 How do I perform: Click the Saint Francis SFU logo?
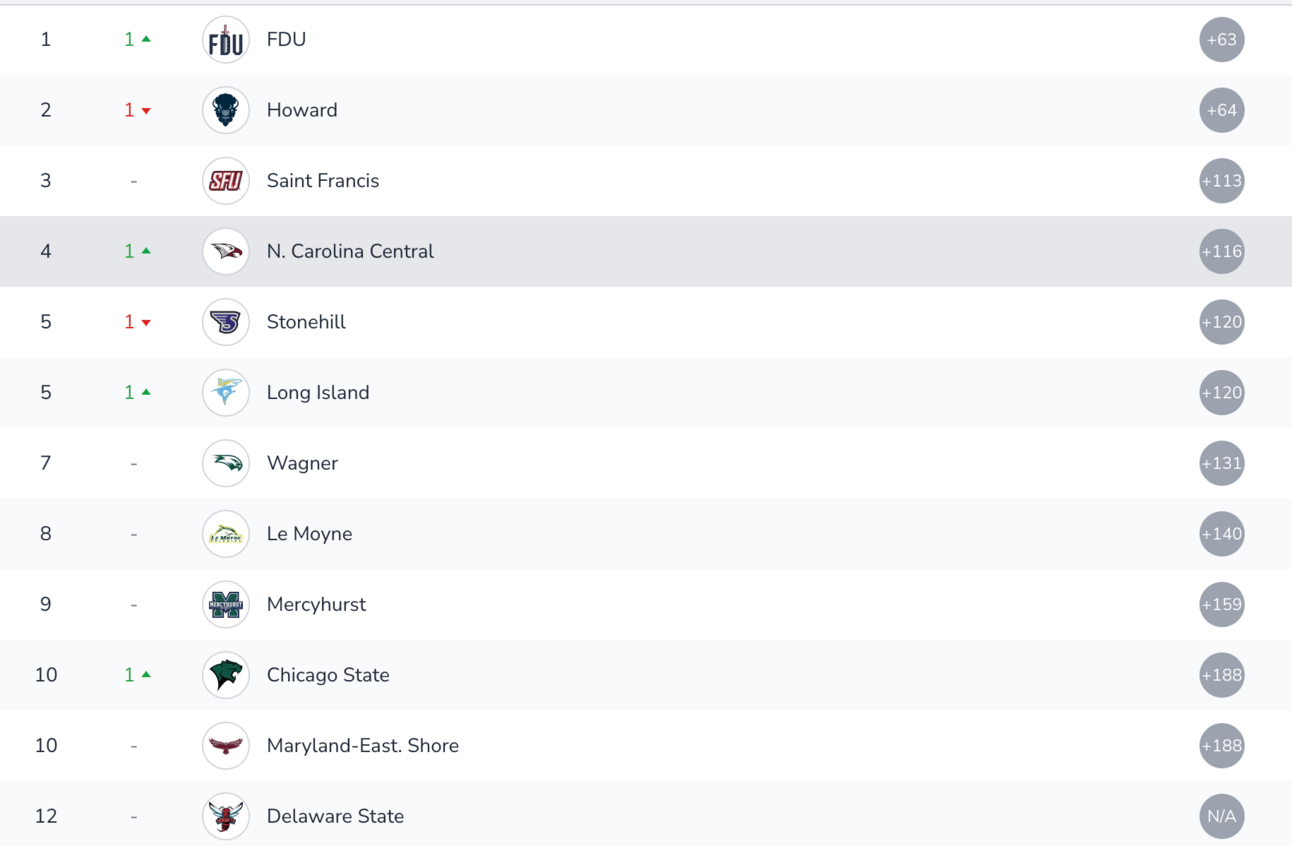pos(225,181)
